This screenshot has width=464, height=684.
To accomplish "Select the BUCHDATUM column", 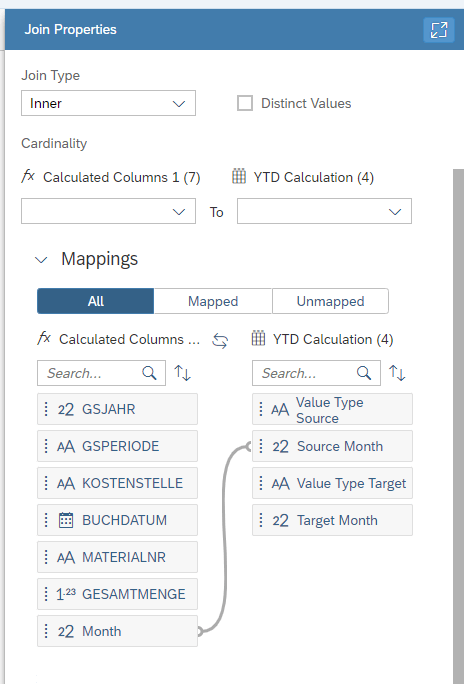I will (117, 520).
